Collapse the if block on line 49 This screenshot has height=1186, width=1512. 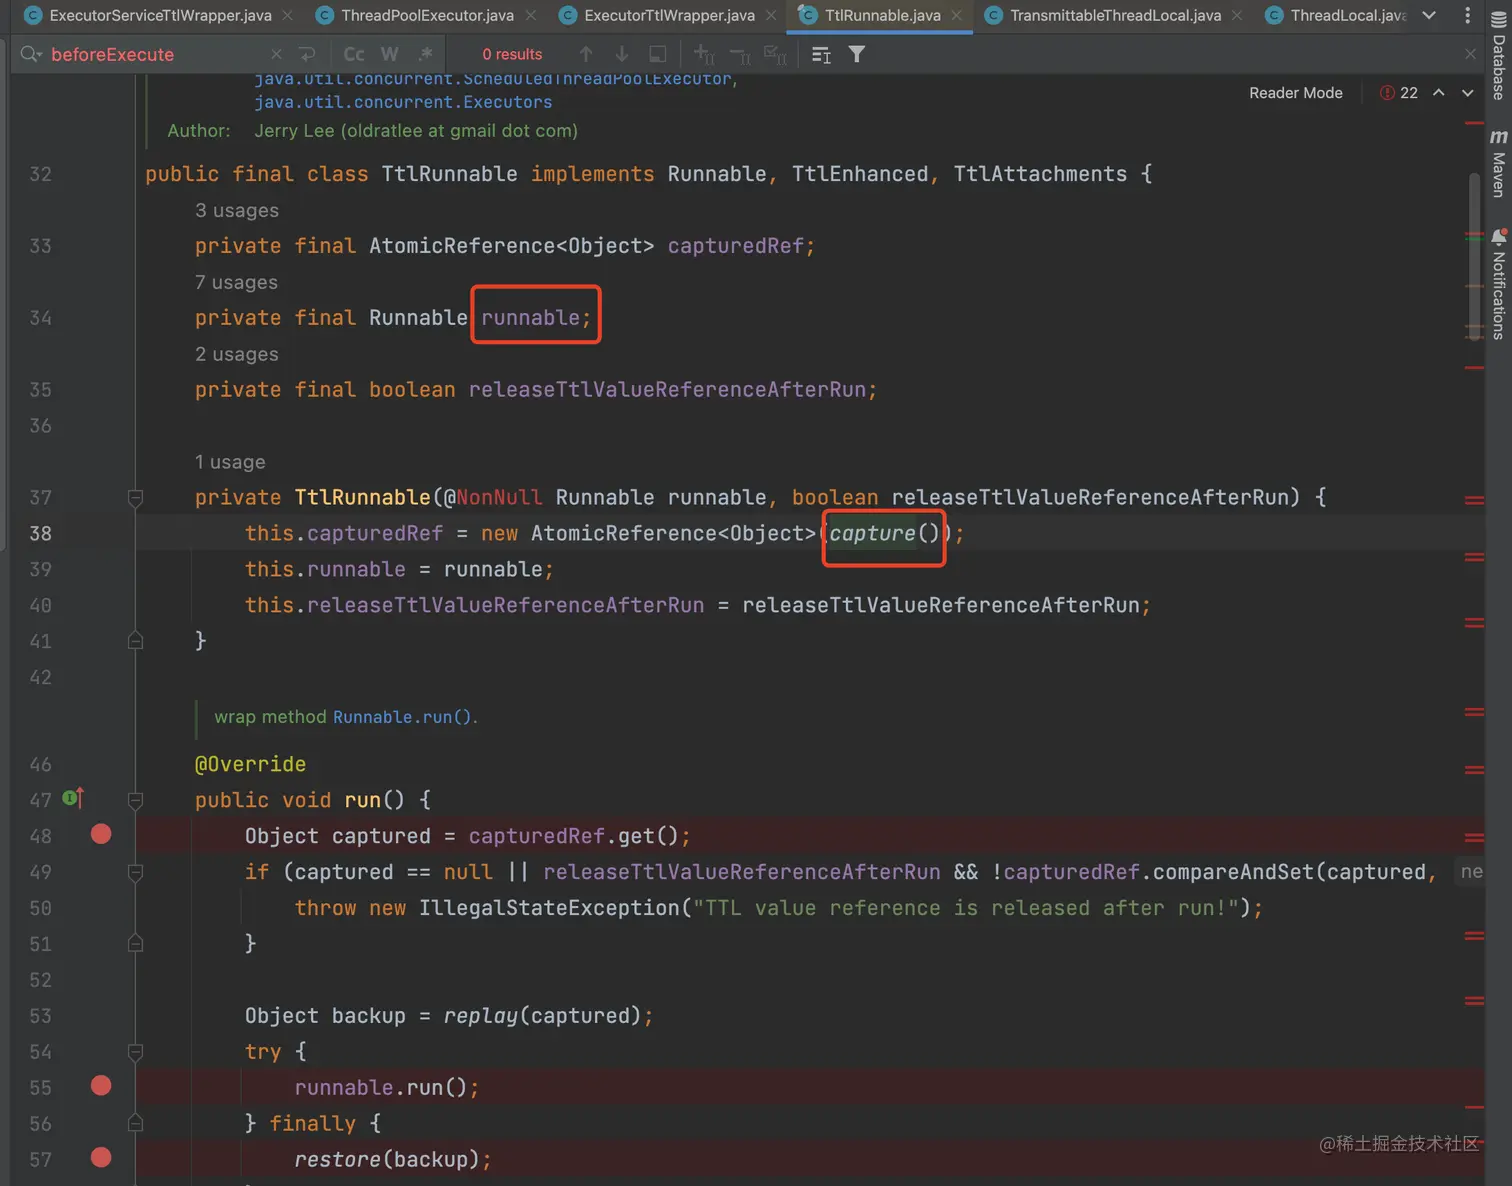[136, 872]
